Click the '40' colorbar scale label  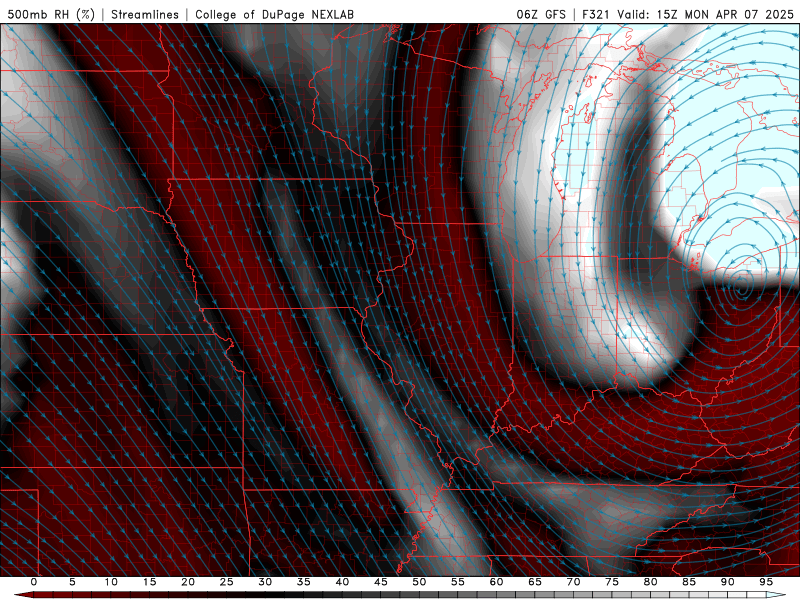pos(342,582)
